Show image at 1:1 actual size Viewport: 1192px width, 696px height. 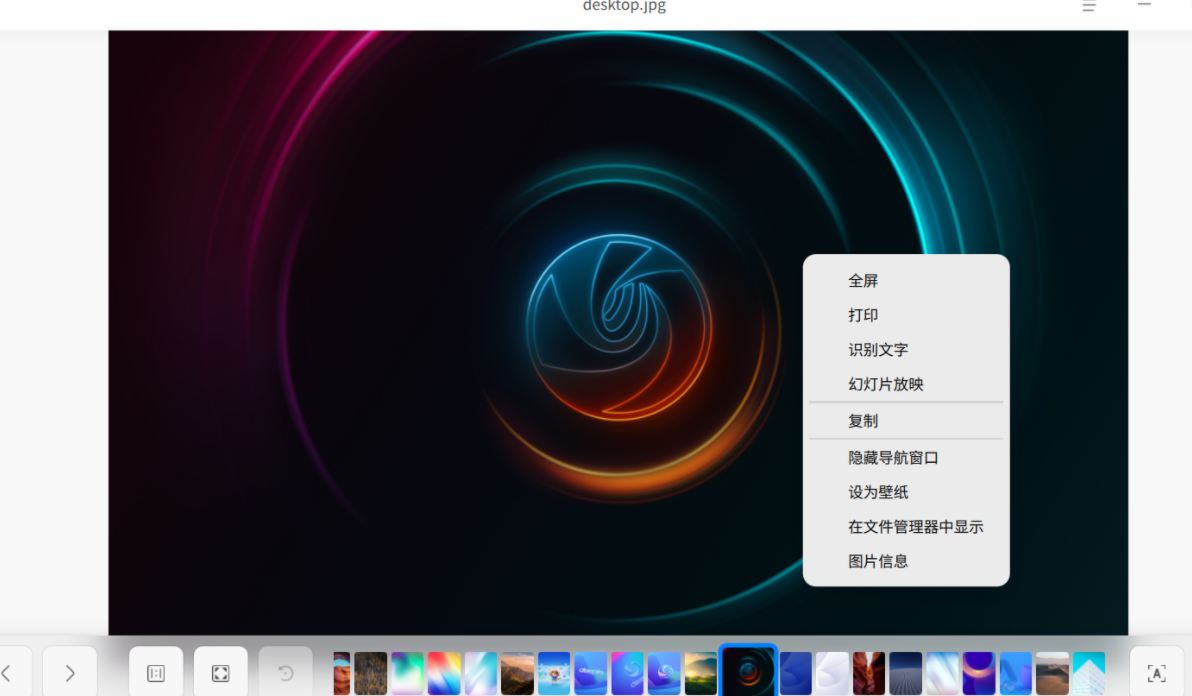156,672
